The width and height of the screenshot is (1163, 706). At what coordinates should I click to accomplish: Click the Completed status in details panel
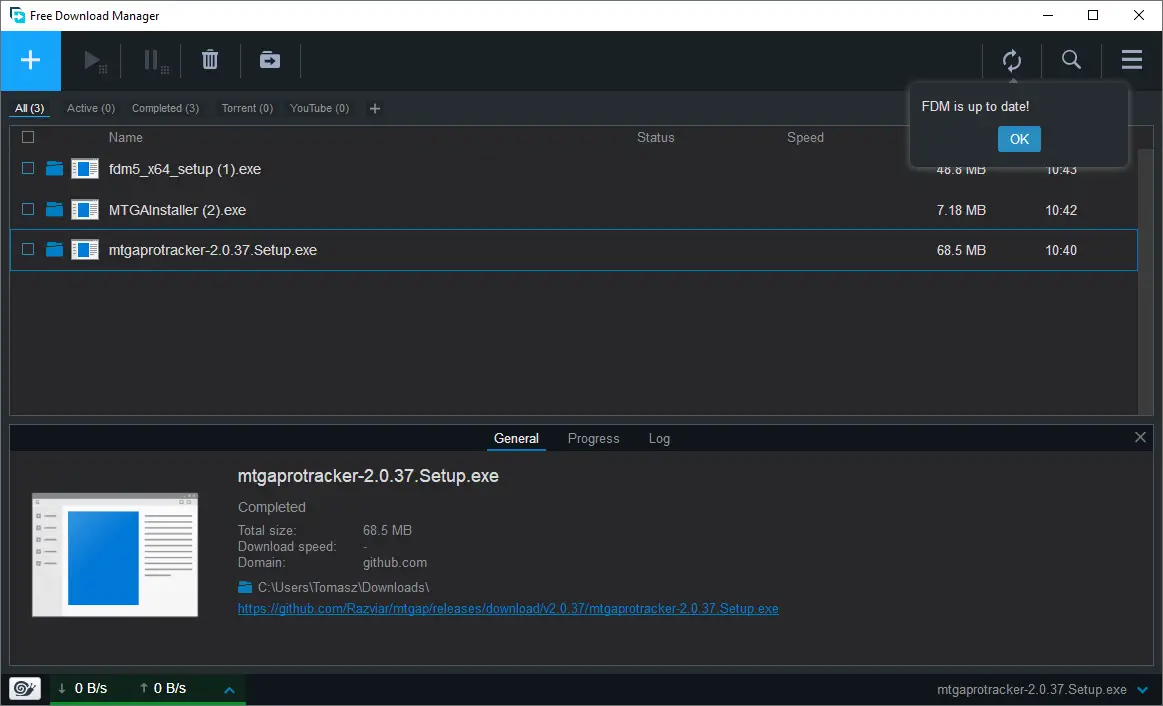(271, 507)
